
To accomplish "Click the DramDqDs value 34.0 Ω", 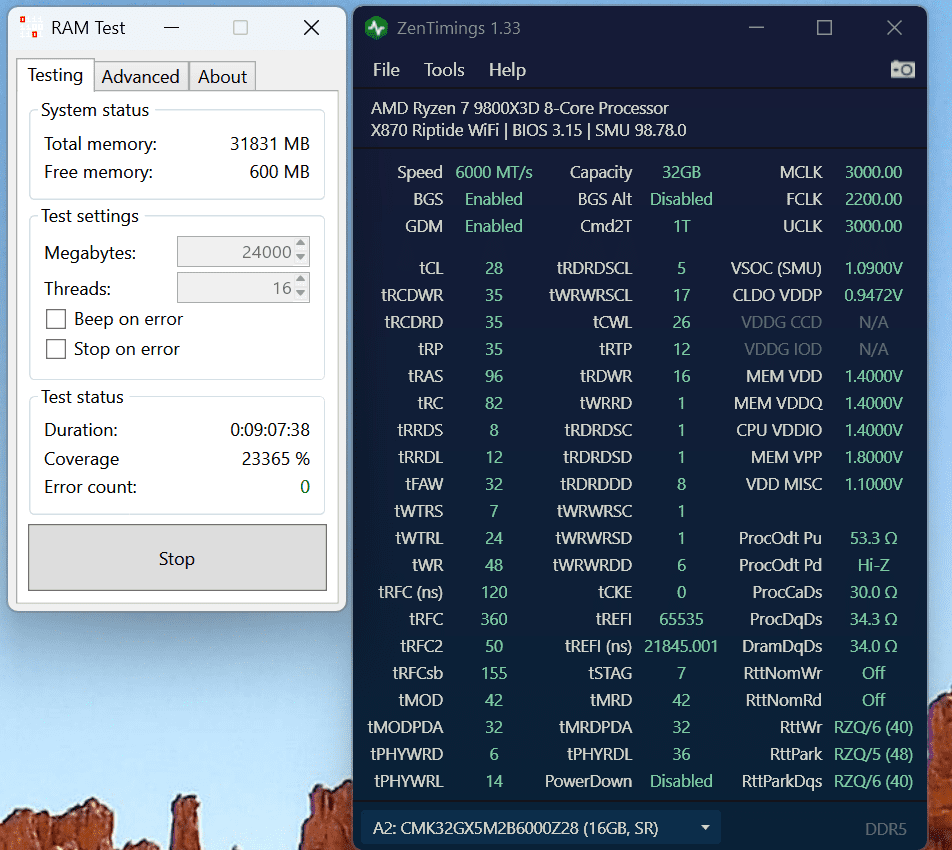I will (874, 647).
